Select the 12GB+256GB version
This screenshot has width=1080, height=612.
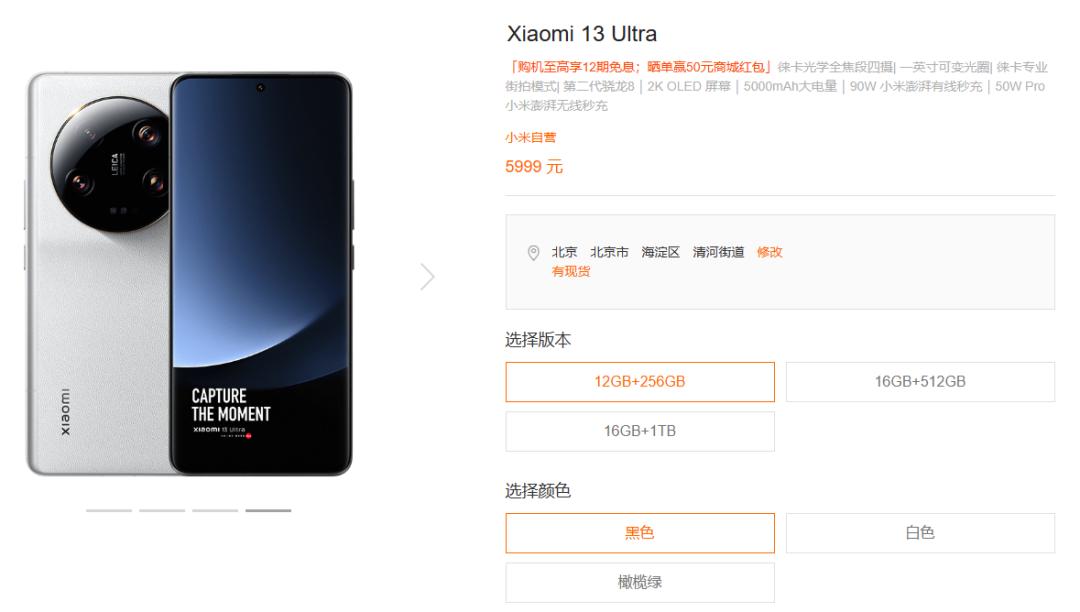[x=640, y=382]
